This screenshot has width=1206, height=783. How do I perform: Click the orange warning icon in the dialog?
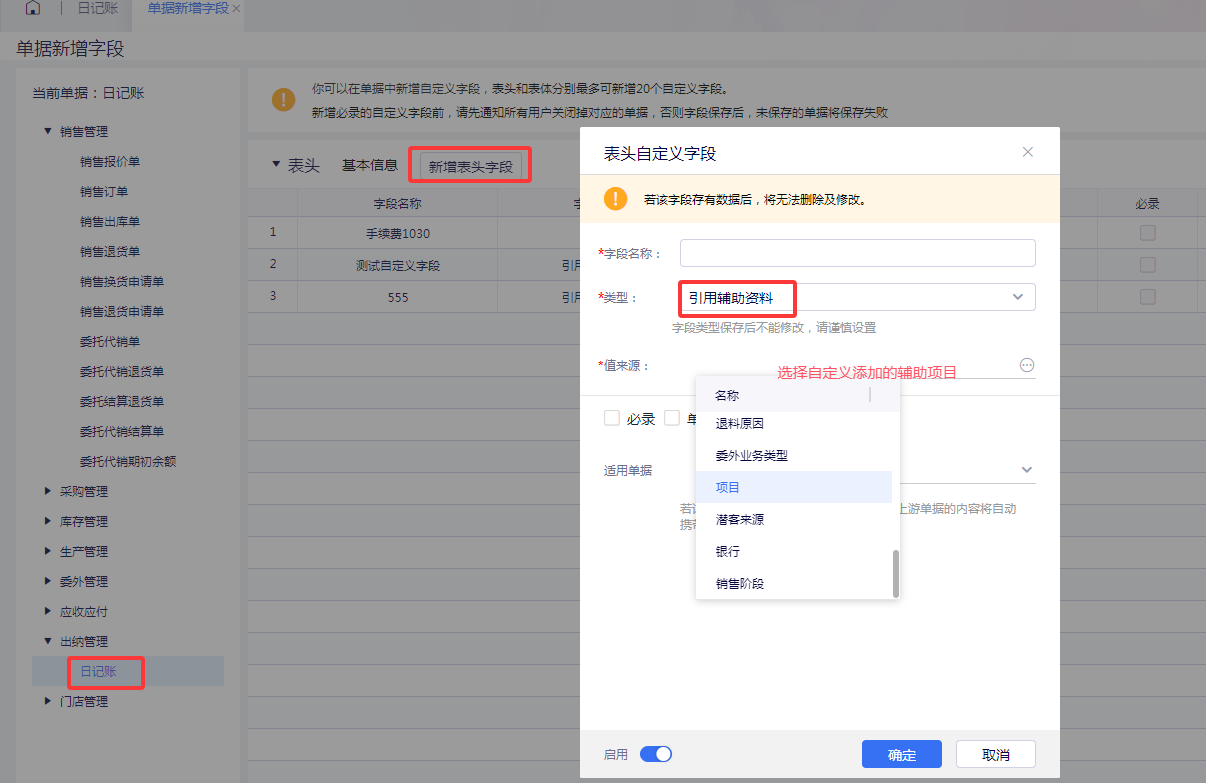[x=615, y=198]
